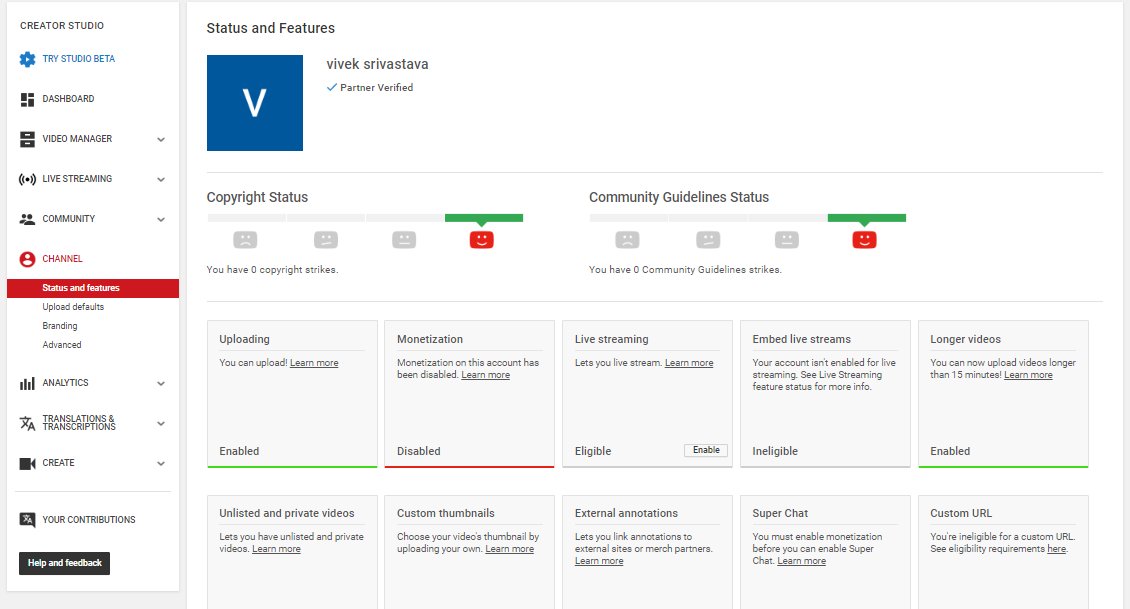The image size is (1130, 609).
Task: Expand the Analytics menu chevron
Action: pos(161,383)
